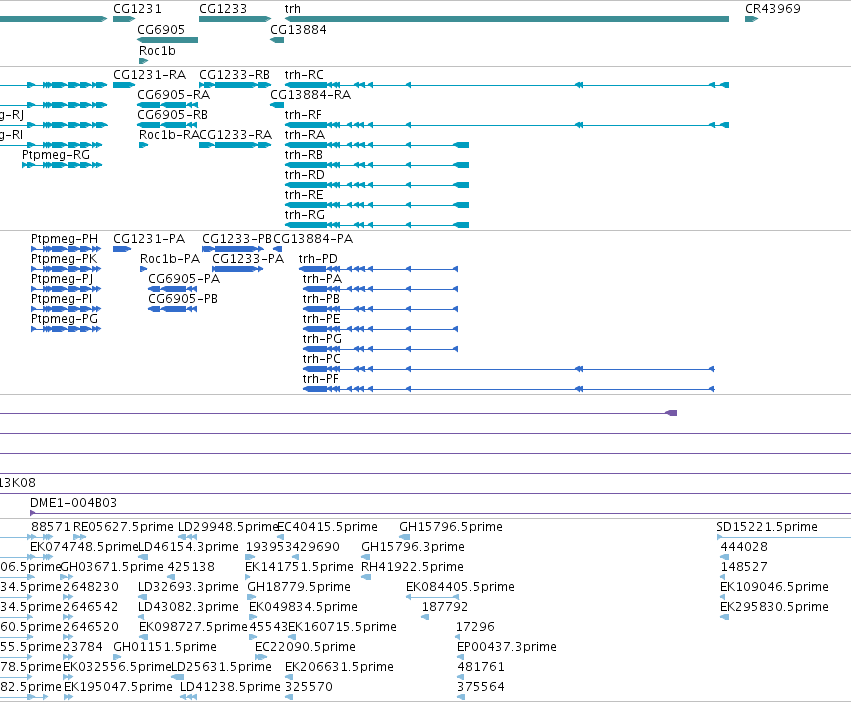Viewport: 851px width, 702px height.
Task: Click protein CG1231-PA label
Action: pyautogui.click(x=149, y=239)
